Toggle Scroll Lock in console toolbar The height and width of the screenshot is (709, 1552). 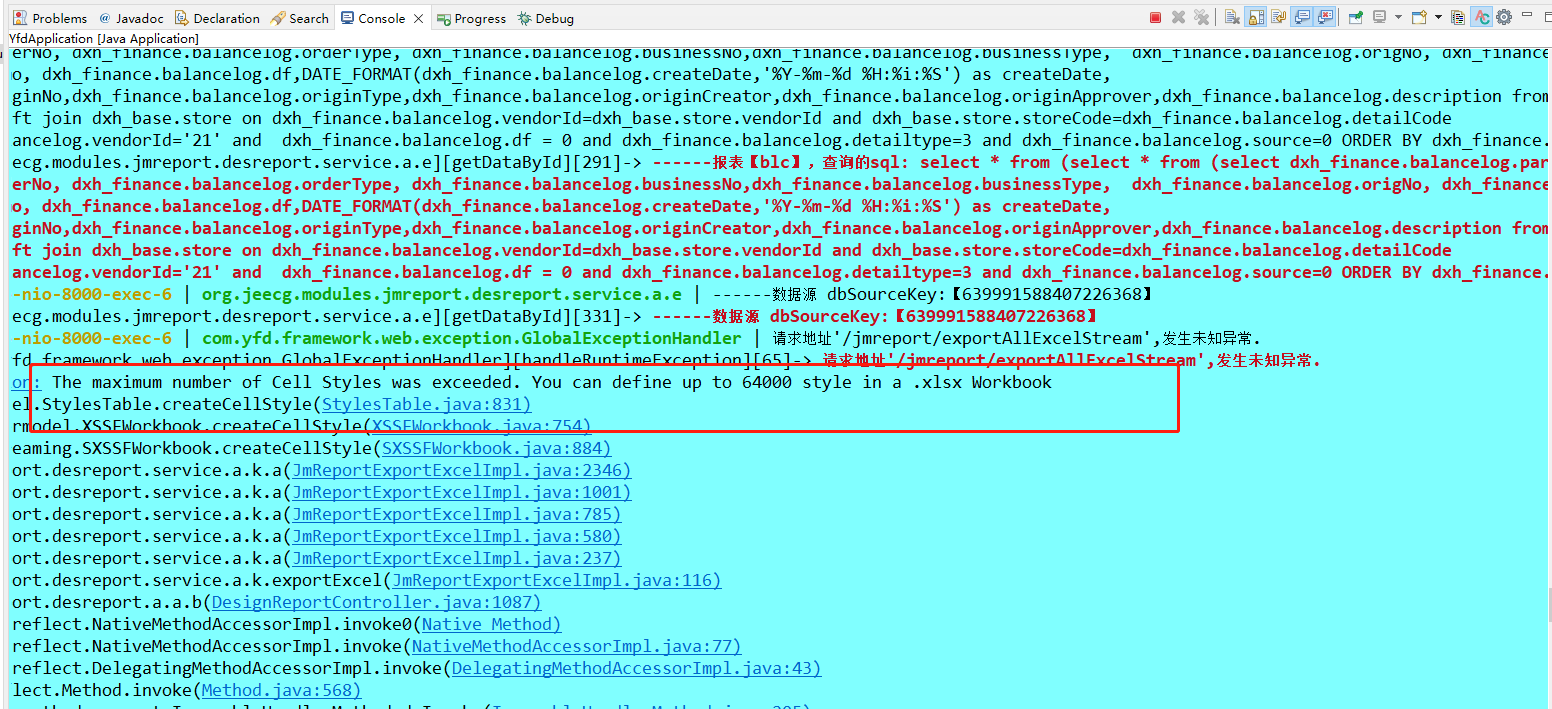(1255, 17)
